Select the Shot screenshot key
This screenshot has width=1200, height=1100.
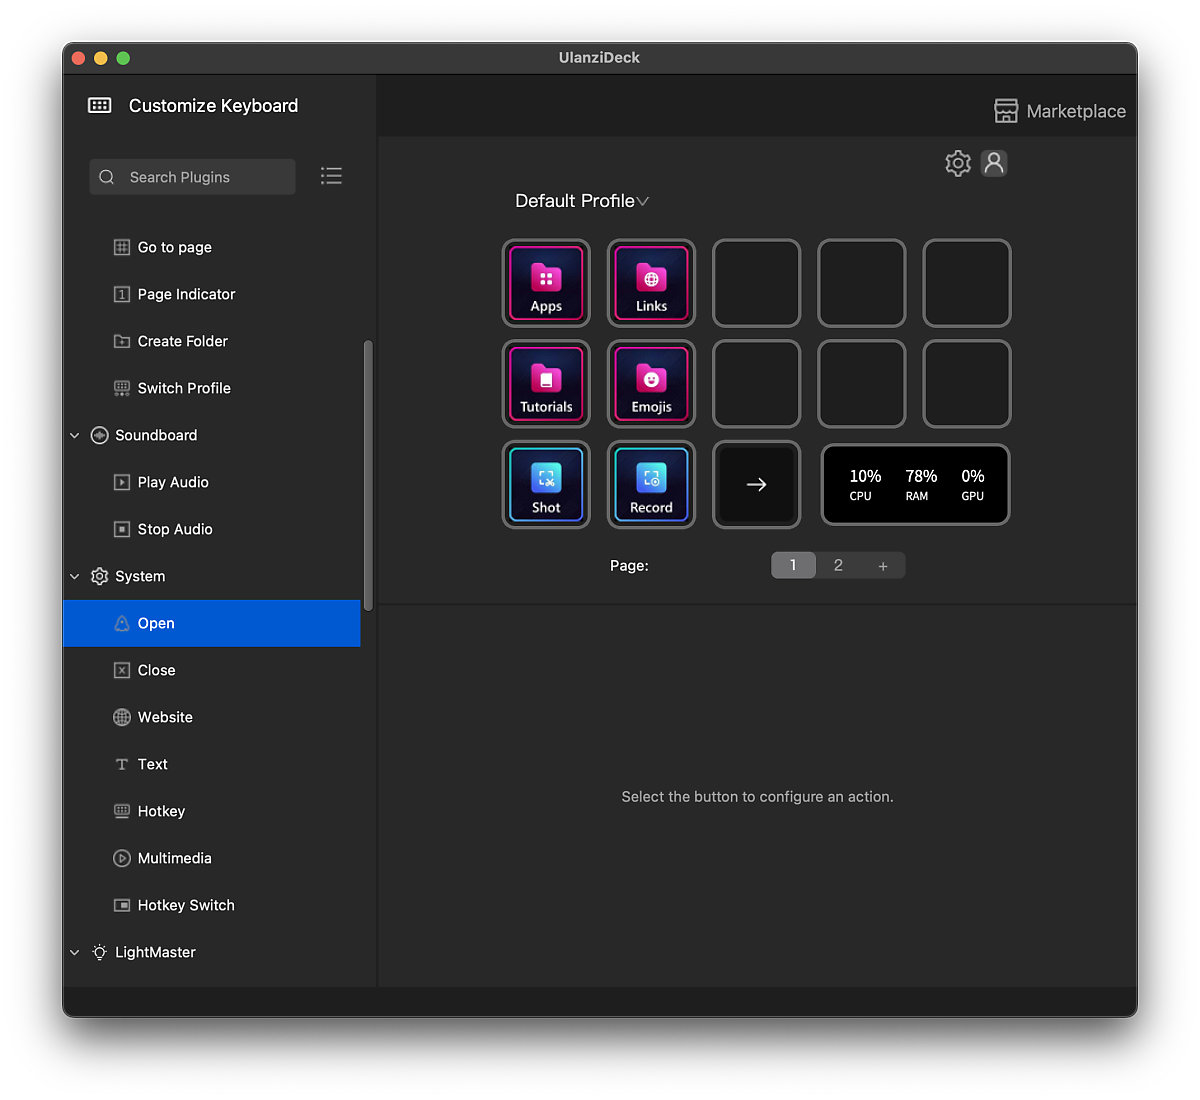coord(546,485)
